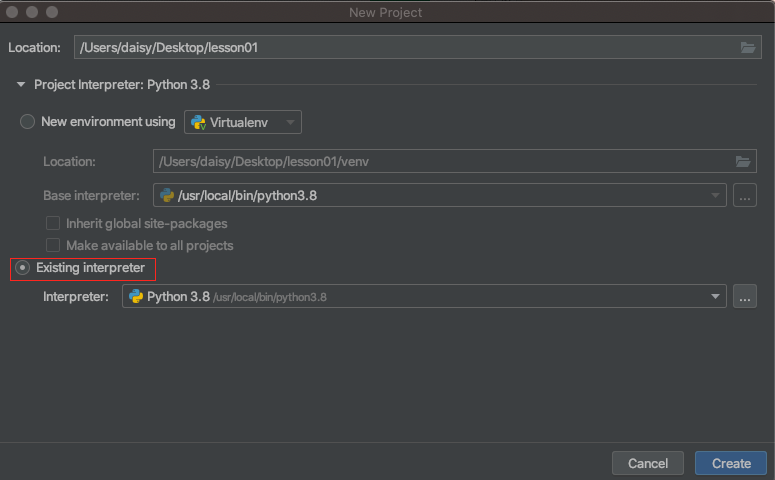Browse folder for venv Location field
Viewport: 775px width, 480px height.
pyautogui.click(x=743, y=161)
